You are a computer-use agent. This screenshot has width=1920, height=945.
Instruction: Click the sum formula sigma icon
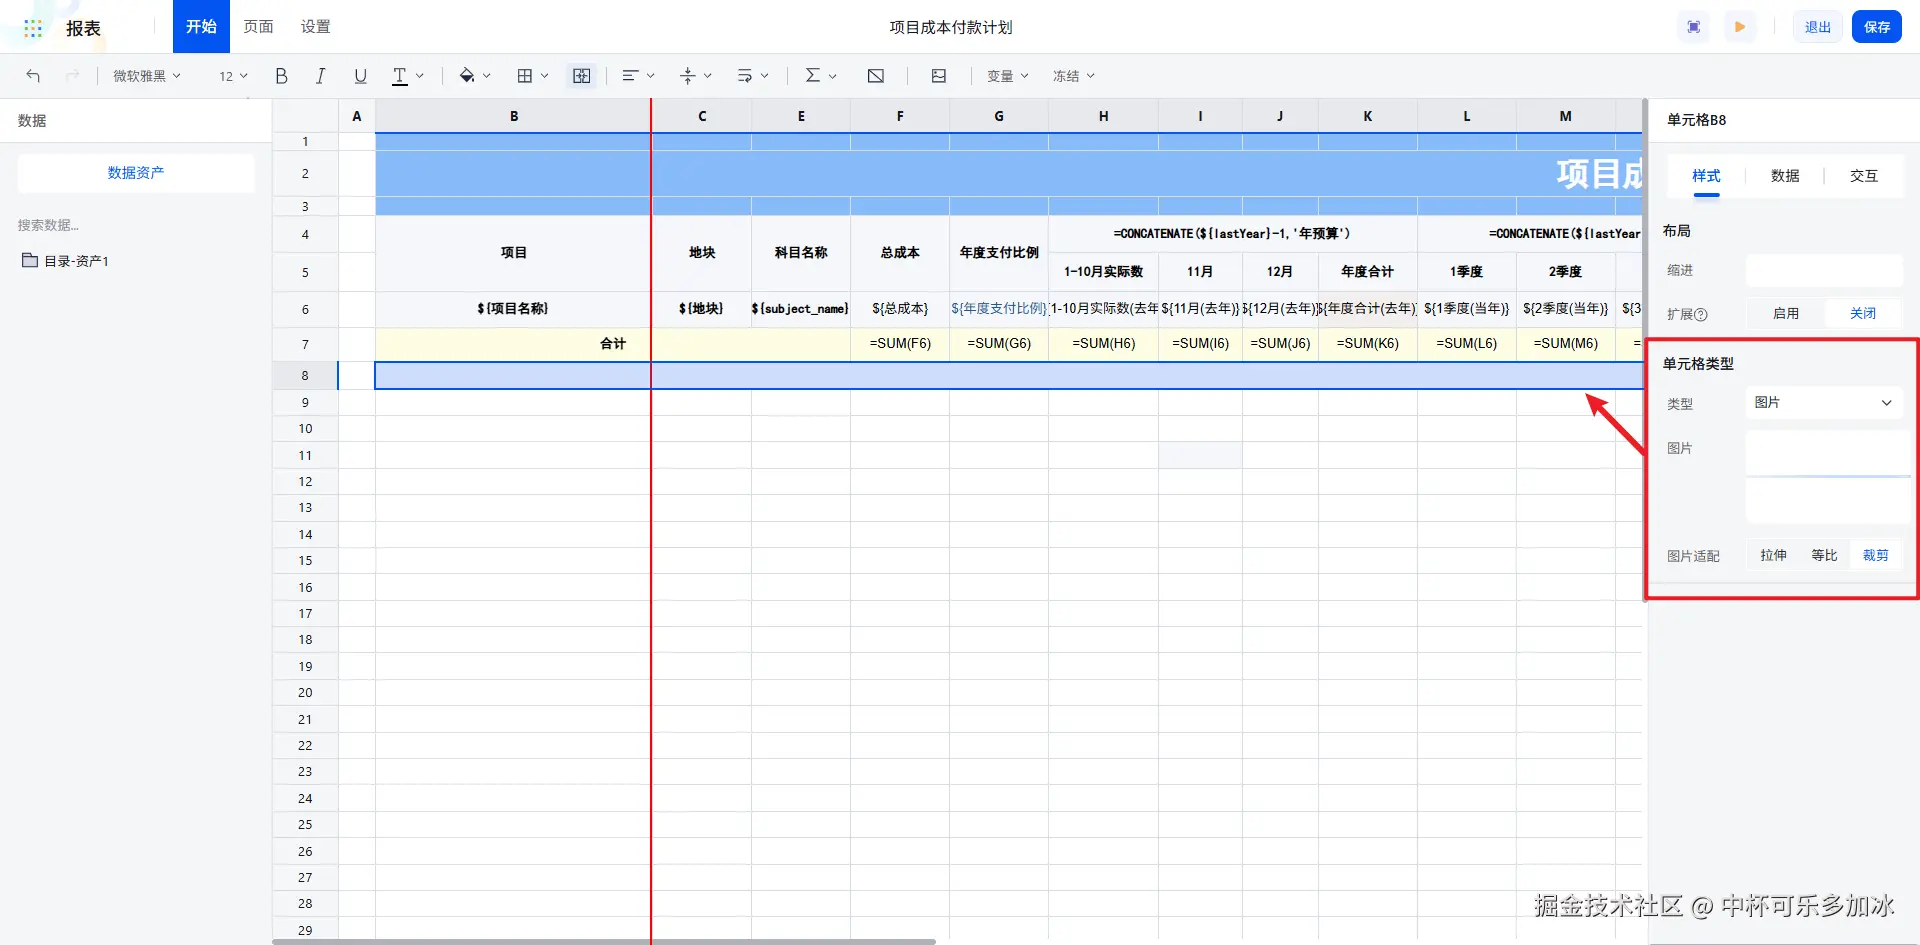812,76
